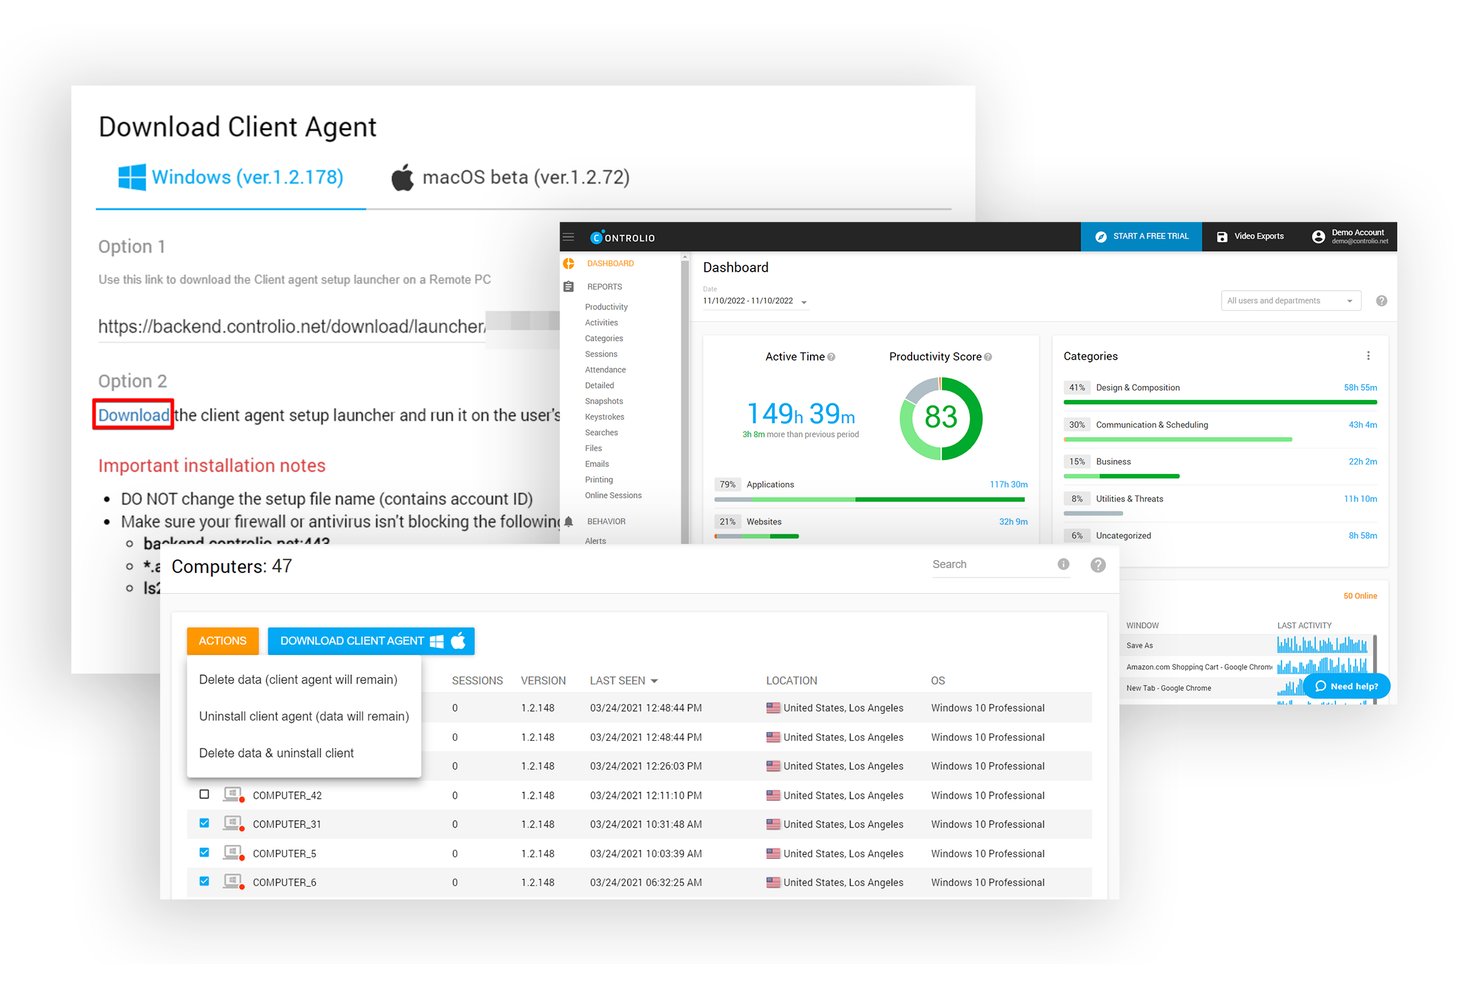
Task: Click the Controlio logo in the header
Action: [623, 238]
